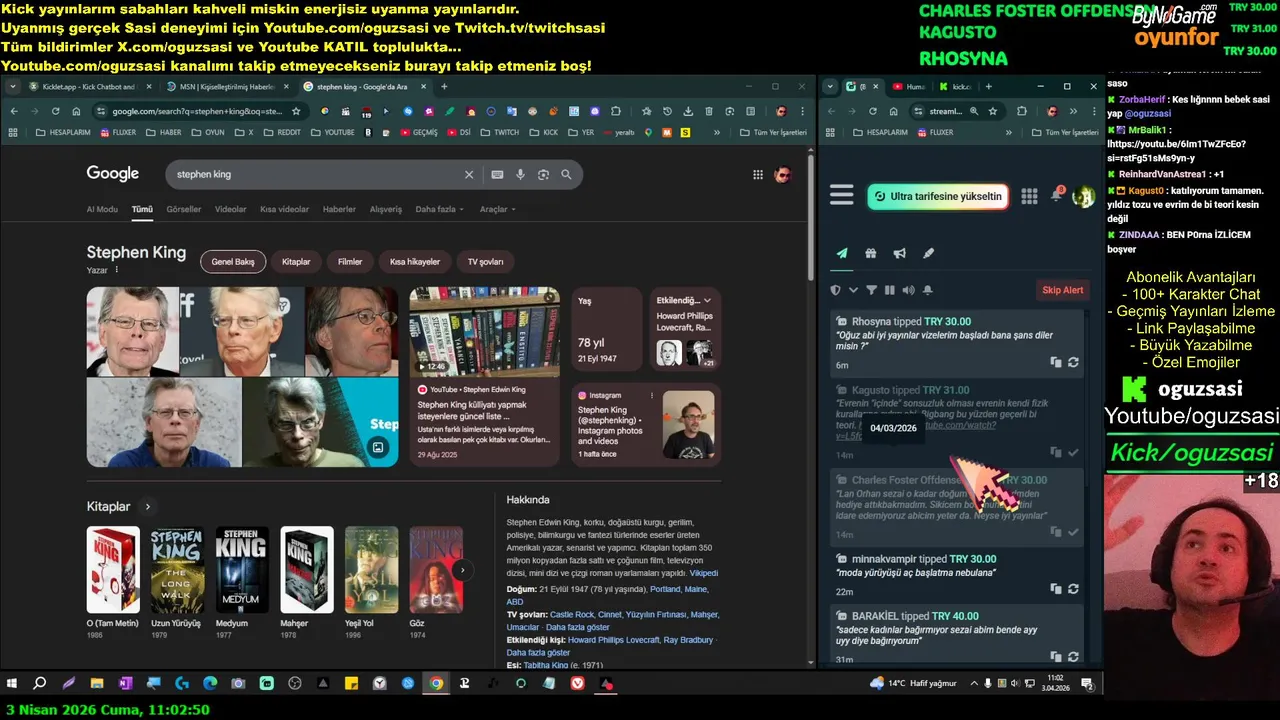Open the moderation shield icon in event list
Image resolution: width=1280 pixels, height=720 pixels.
tap(836, 290)
